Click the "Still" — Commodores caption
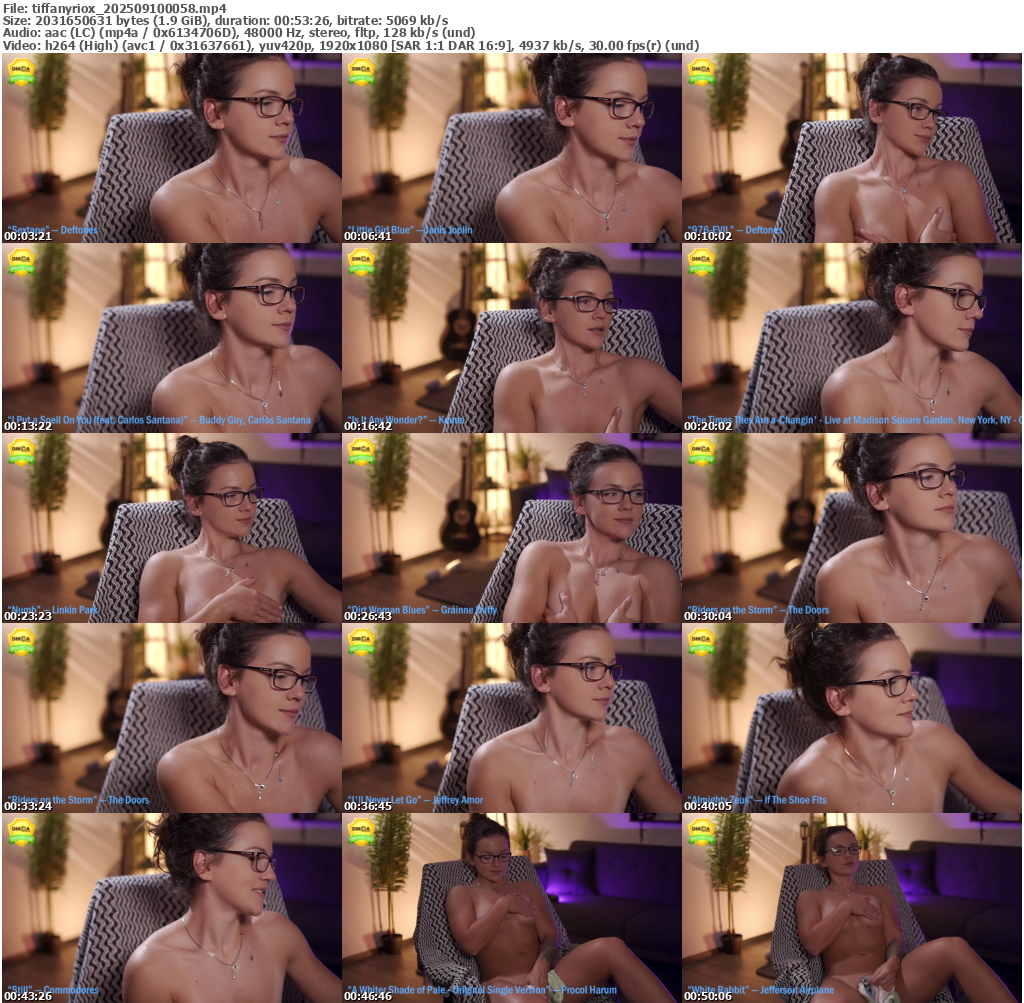Screen dimensions: 1024x1003 tap(52, 990)
